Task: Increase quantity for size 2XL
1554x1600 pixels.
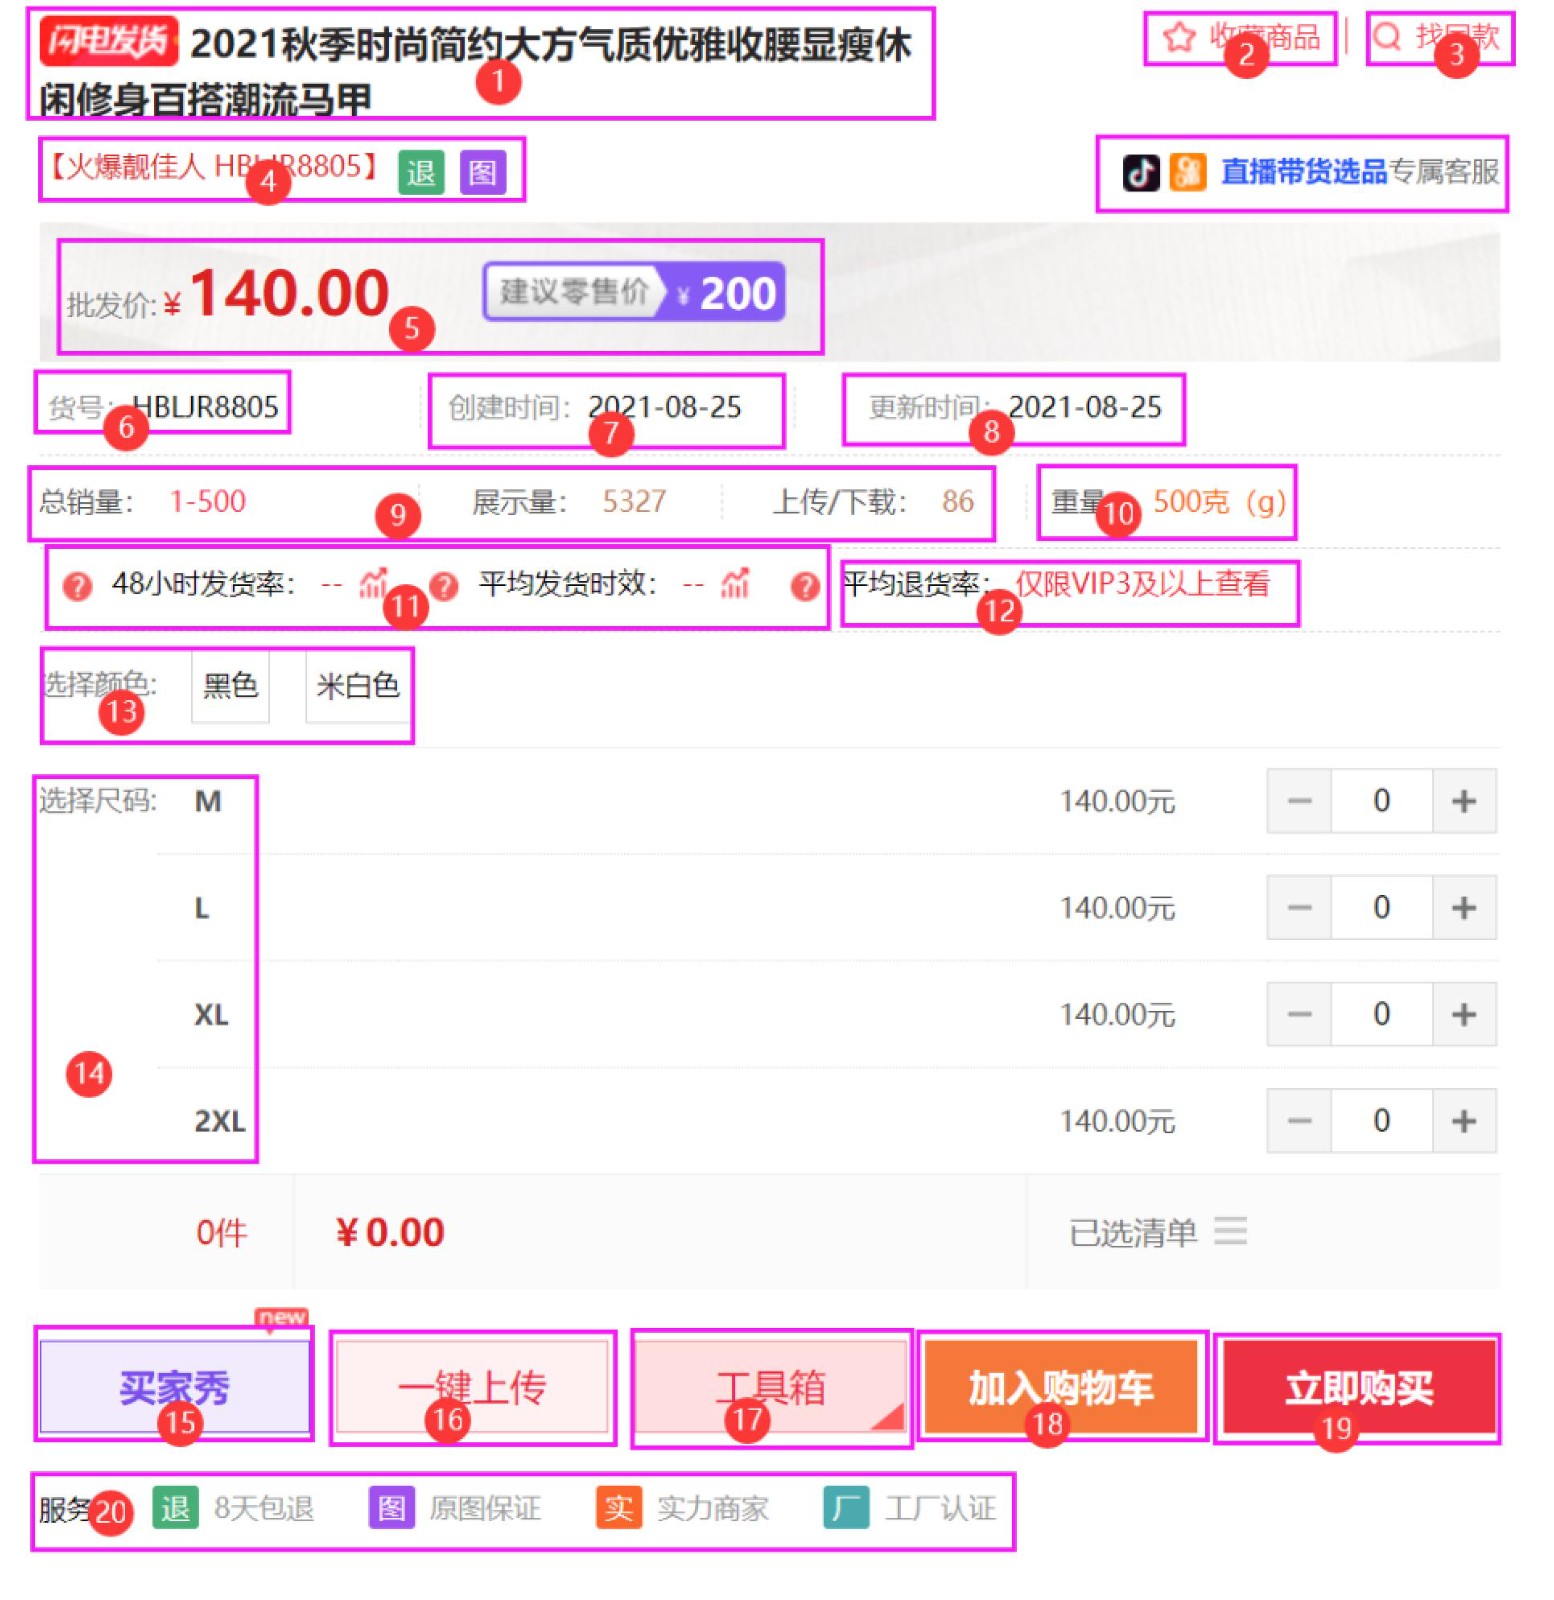Action: coord(1464,1120)
